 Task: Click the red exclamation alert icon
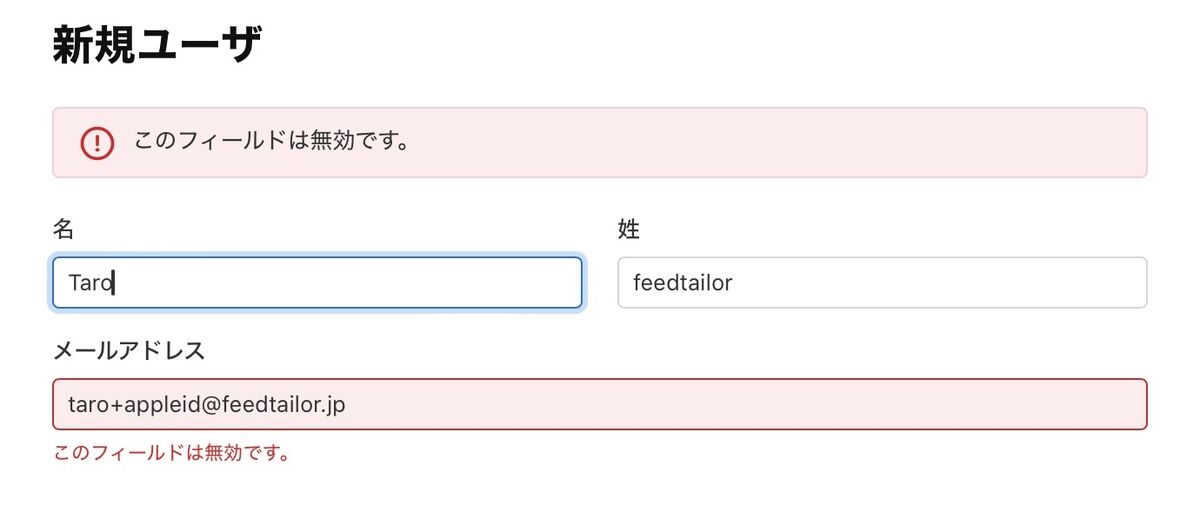pyautogui.click(x=98, y=143)
